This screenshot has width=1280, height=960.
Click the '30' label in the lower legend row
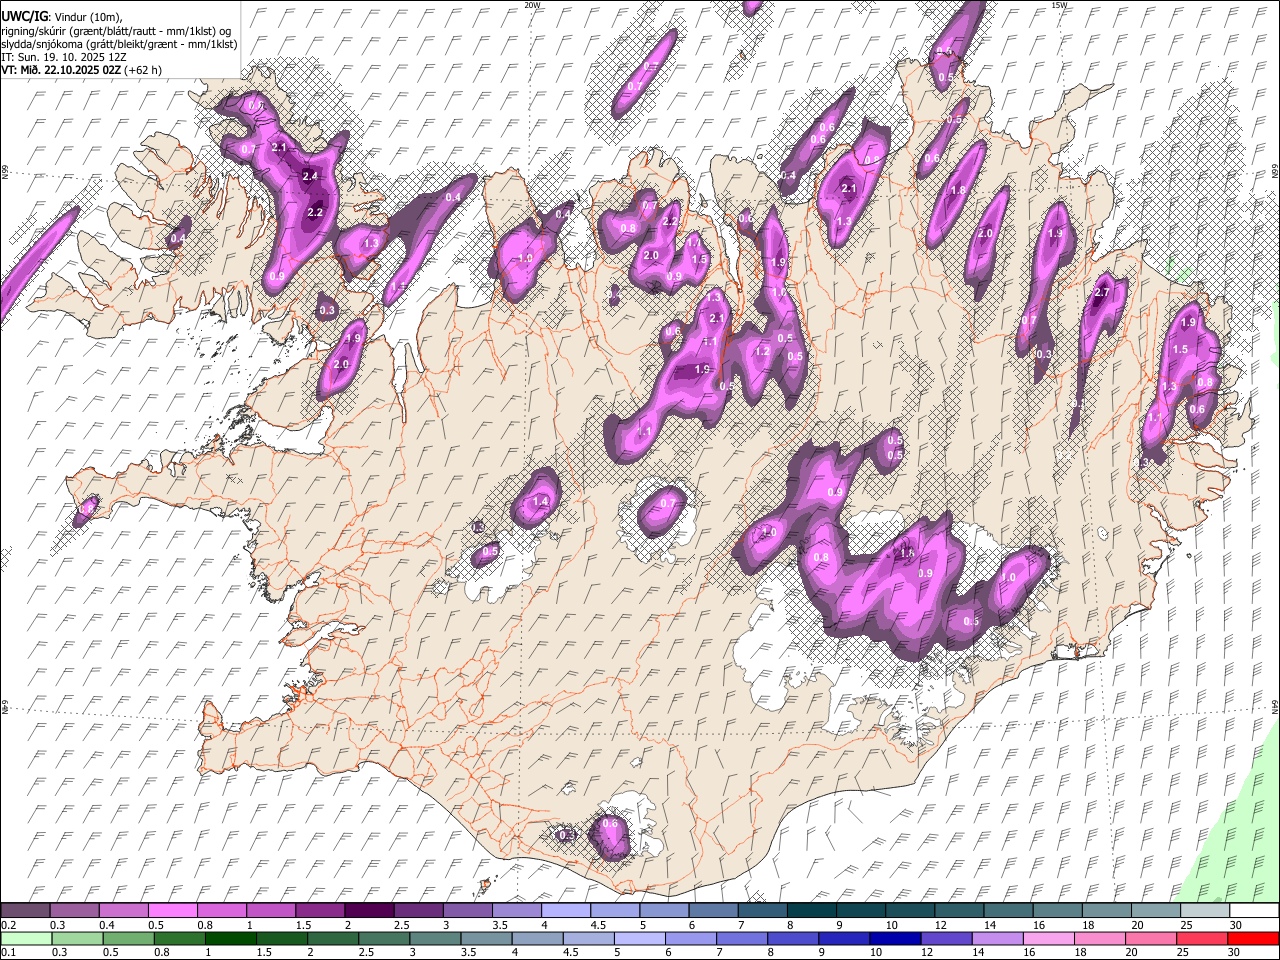coord(1233,953)
